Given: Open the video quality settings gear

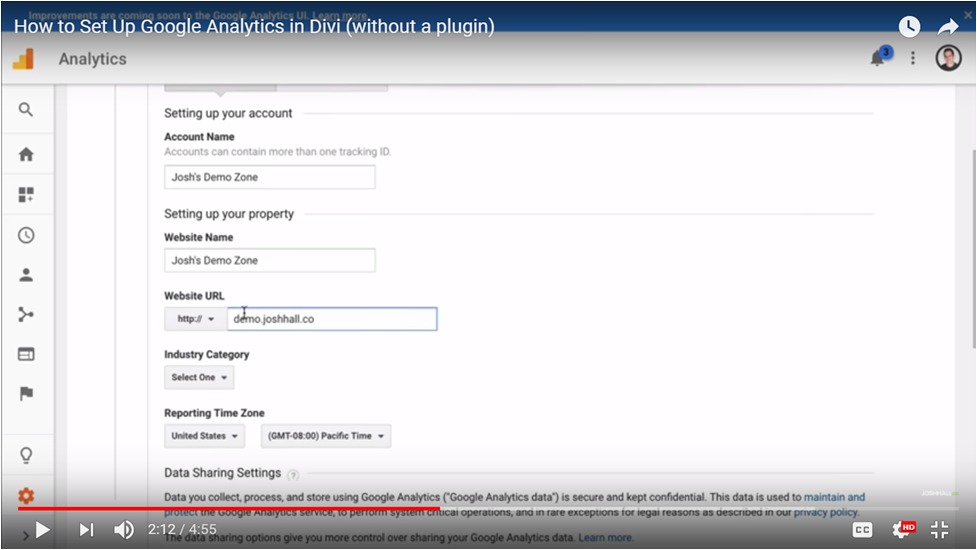Looking at the screenshot, I should pos(902,530).
